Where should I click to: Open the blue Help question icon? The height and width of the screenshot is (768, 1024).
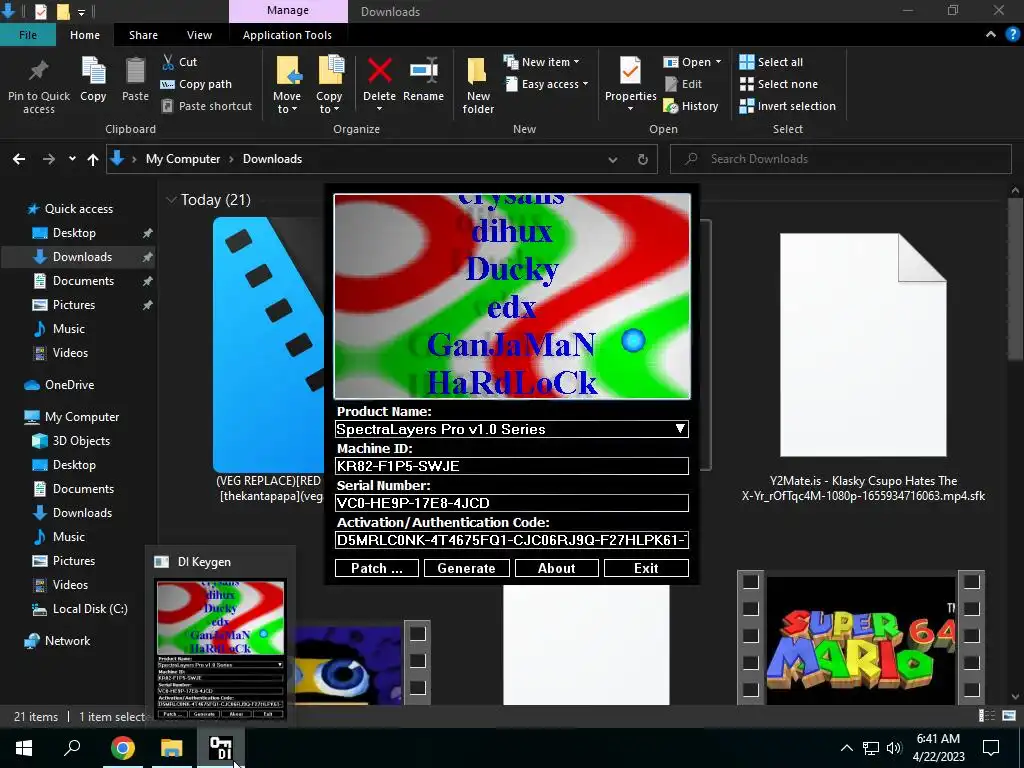point(1012,35)
